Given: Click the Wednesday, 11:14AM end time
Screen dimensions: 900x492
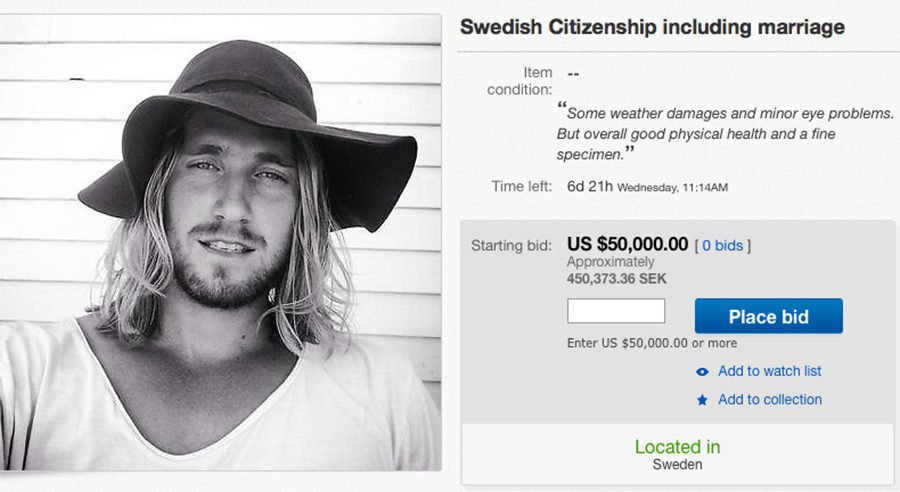Looking at the screenshot, I should (x=671, y=187).
